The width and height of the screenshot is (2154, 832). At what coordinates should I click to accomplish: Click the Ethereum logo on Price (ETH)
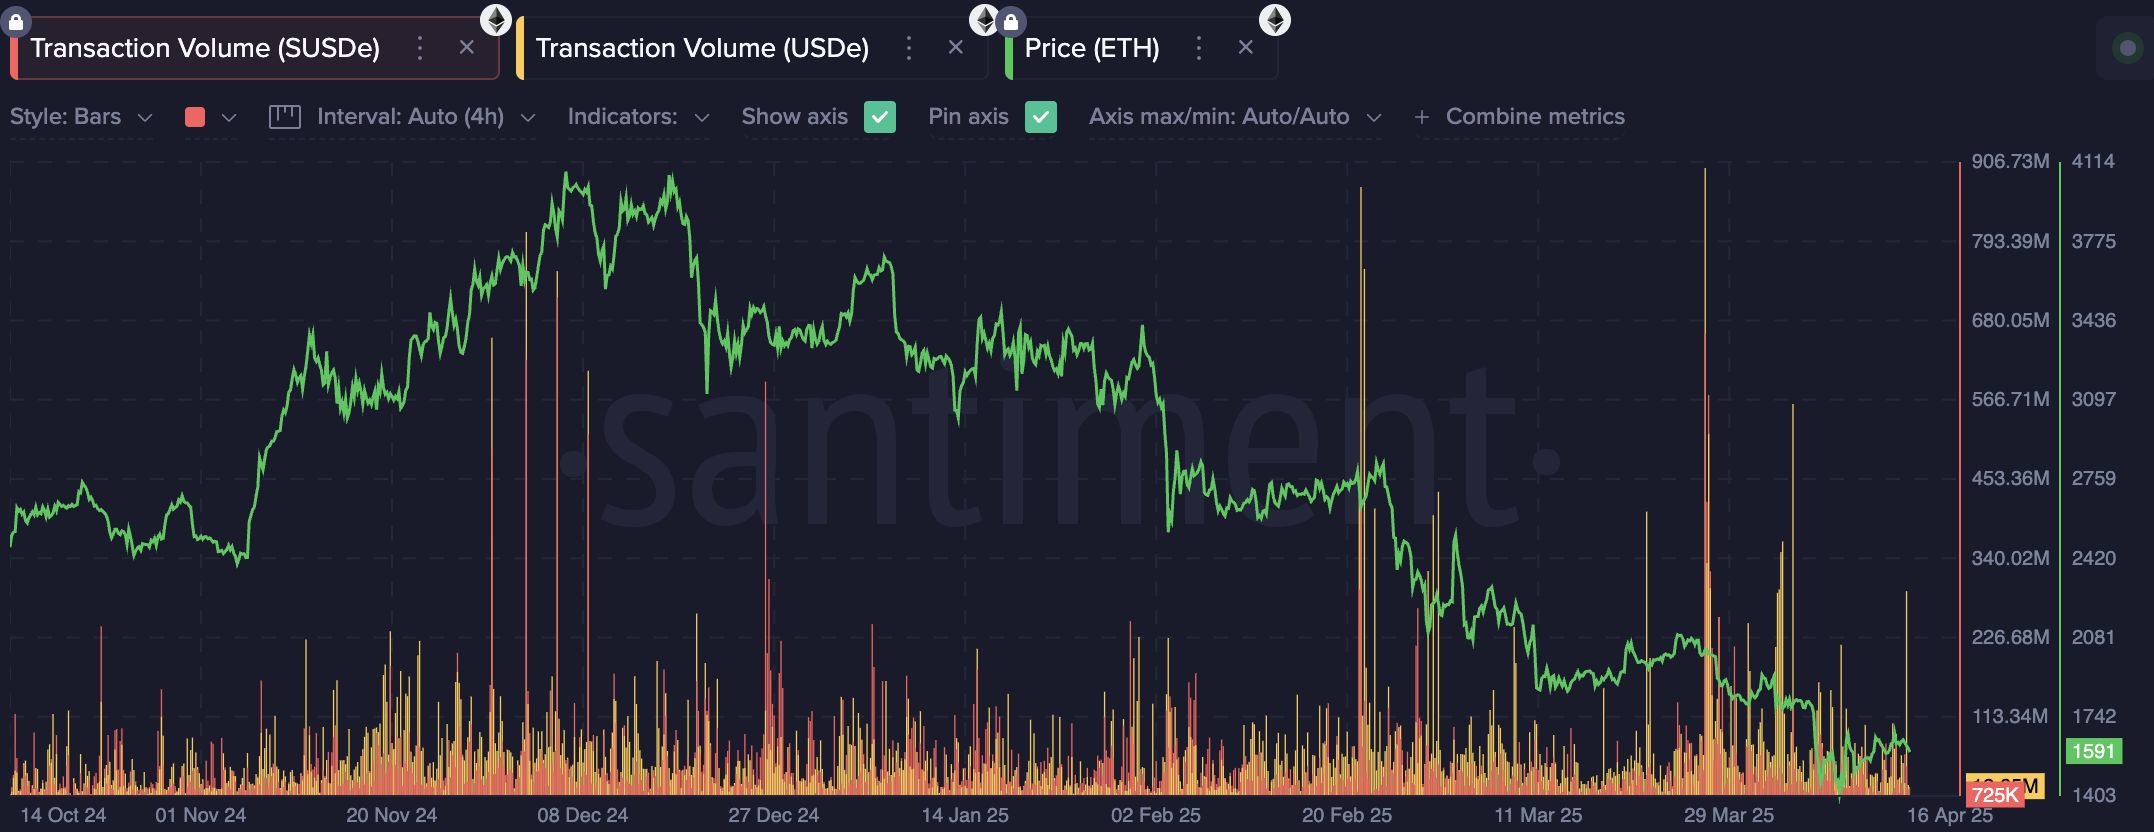click(1274, 20)
